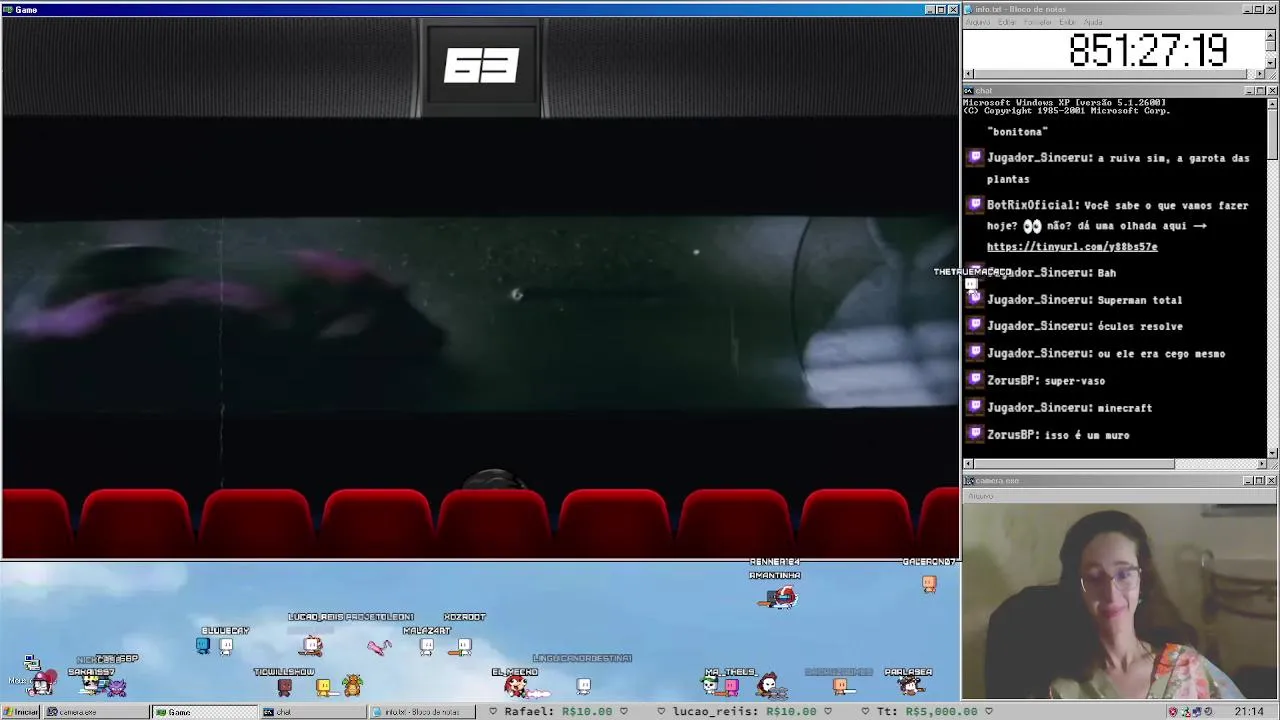
Task: Open the Arquivo menu in camera.exe window
Action: tap(981, 496)
